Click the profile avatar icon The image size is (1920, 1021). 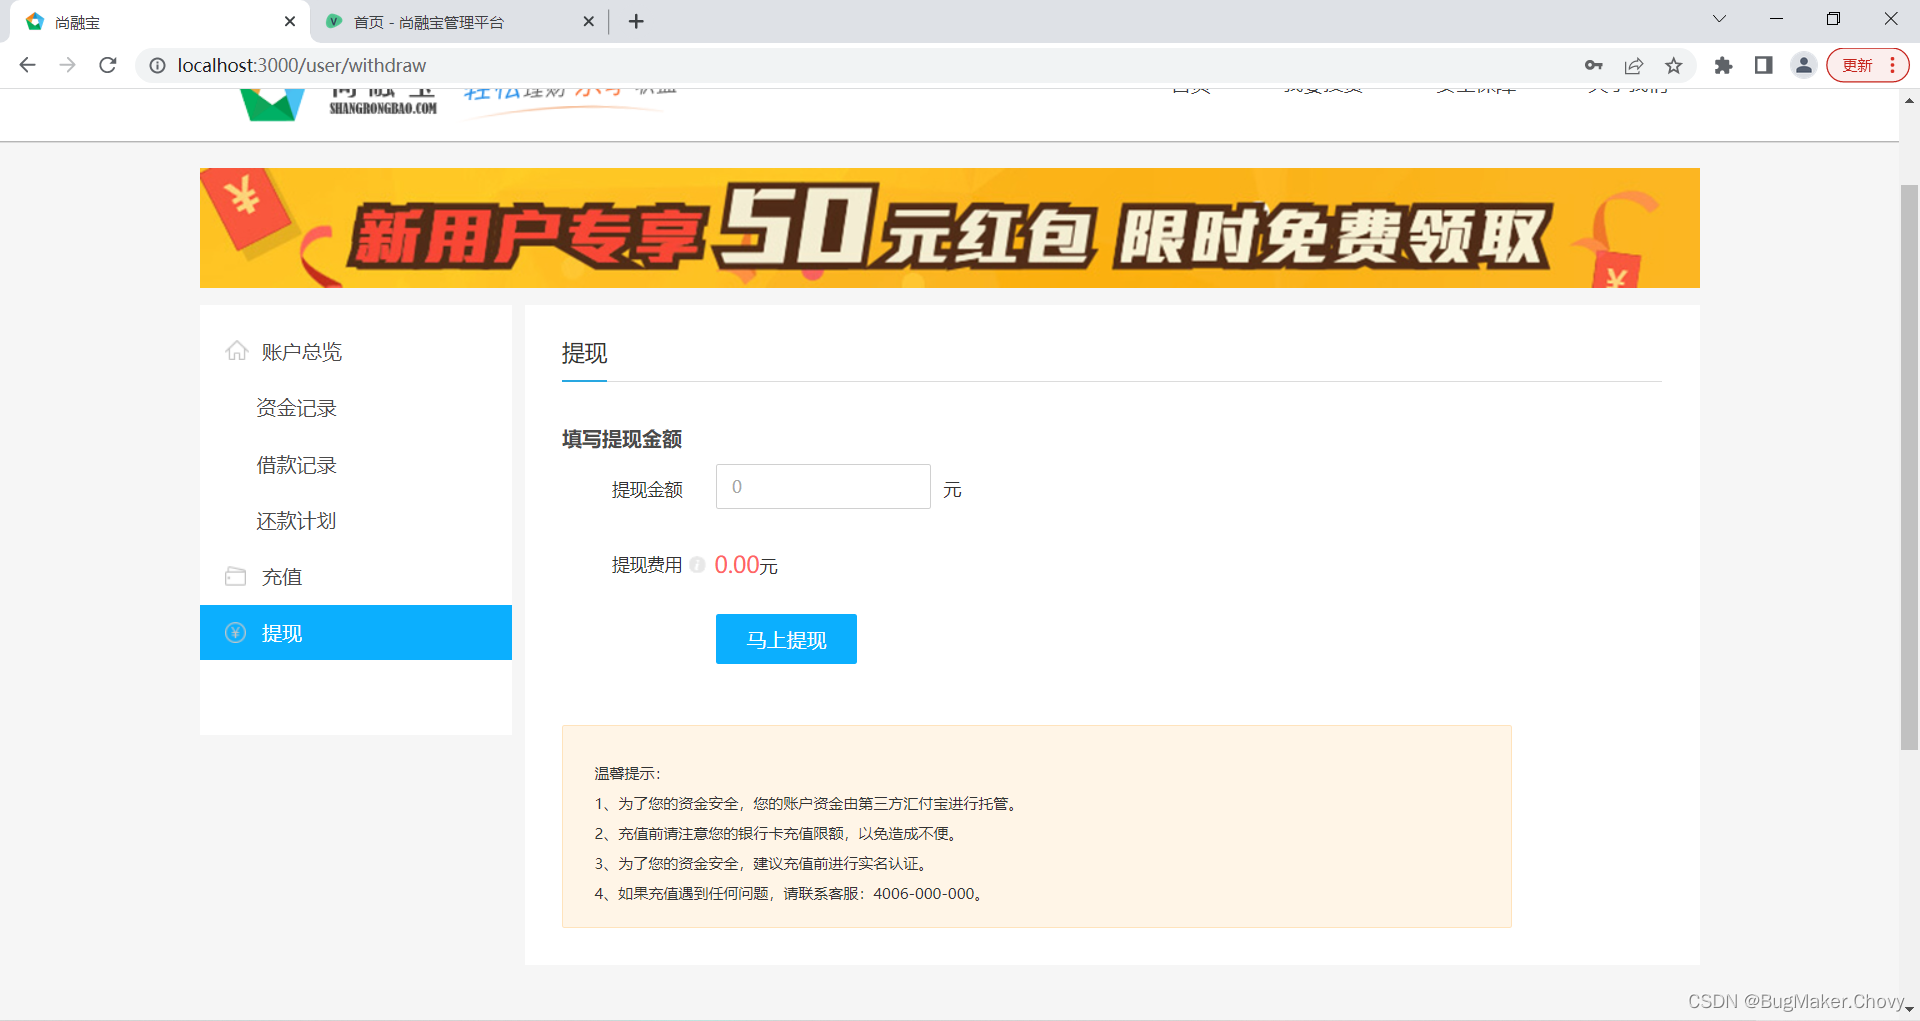[1803, 65]
